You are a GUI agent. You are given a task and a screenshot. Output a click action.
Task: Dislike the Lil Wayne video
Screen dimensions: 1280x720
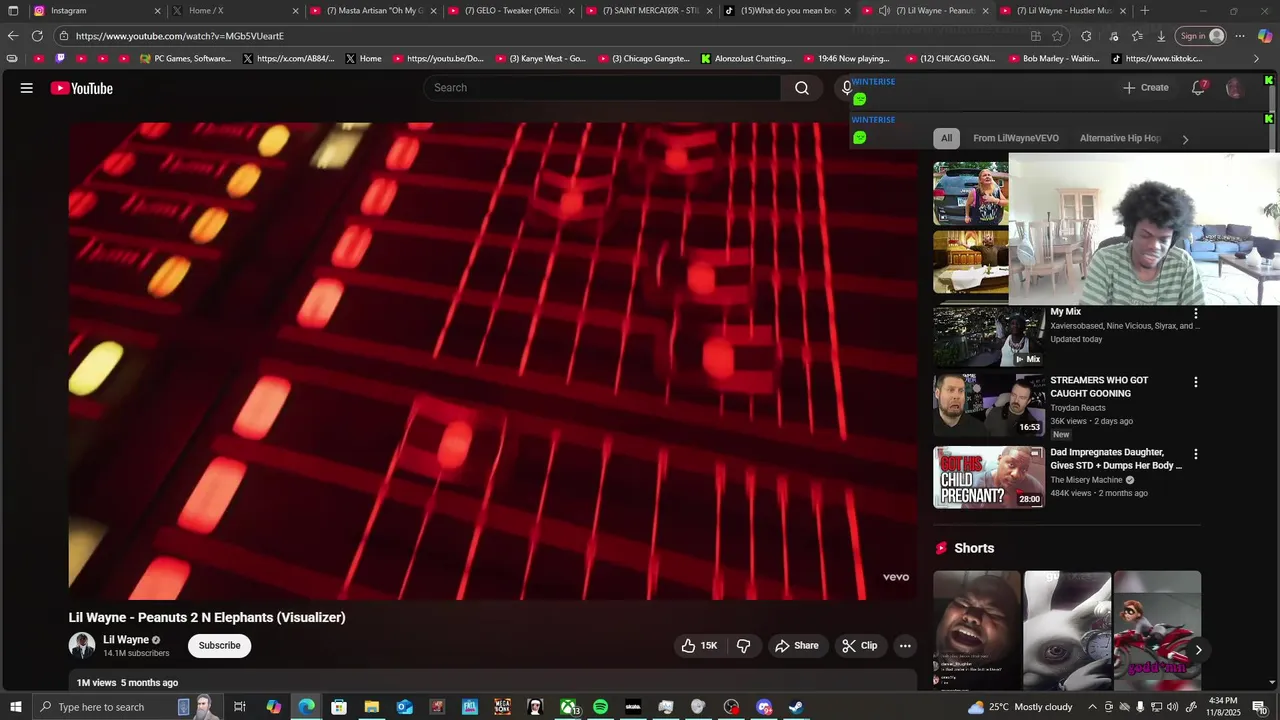743,646
